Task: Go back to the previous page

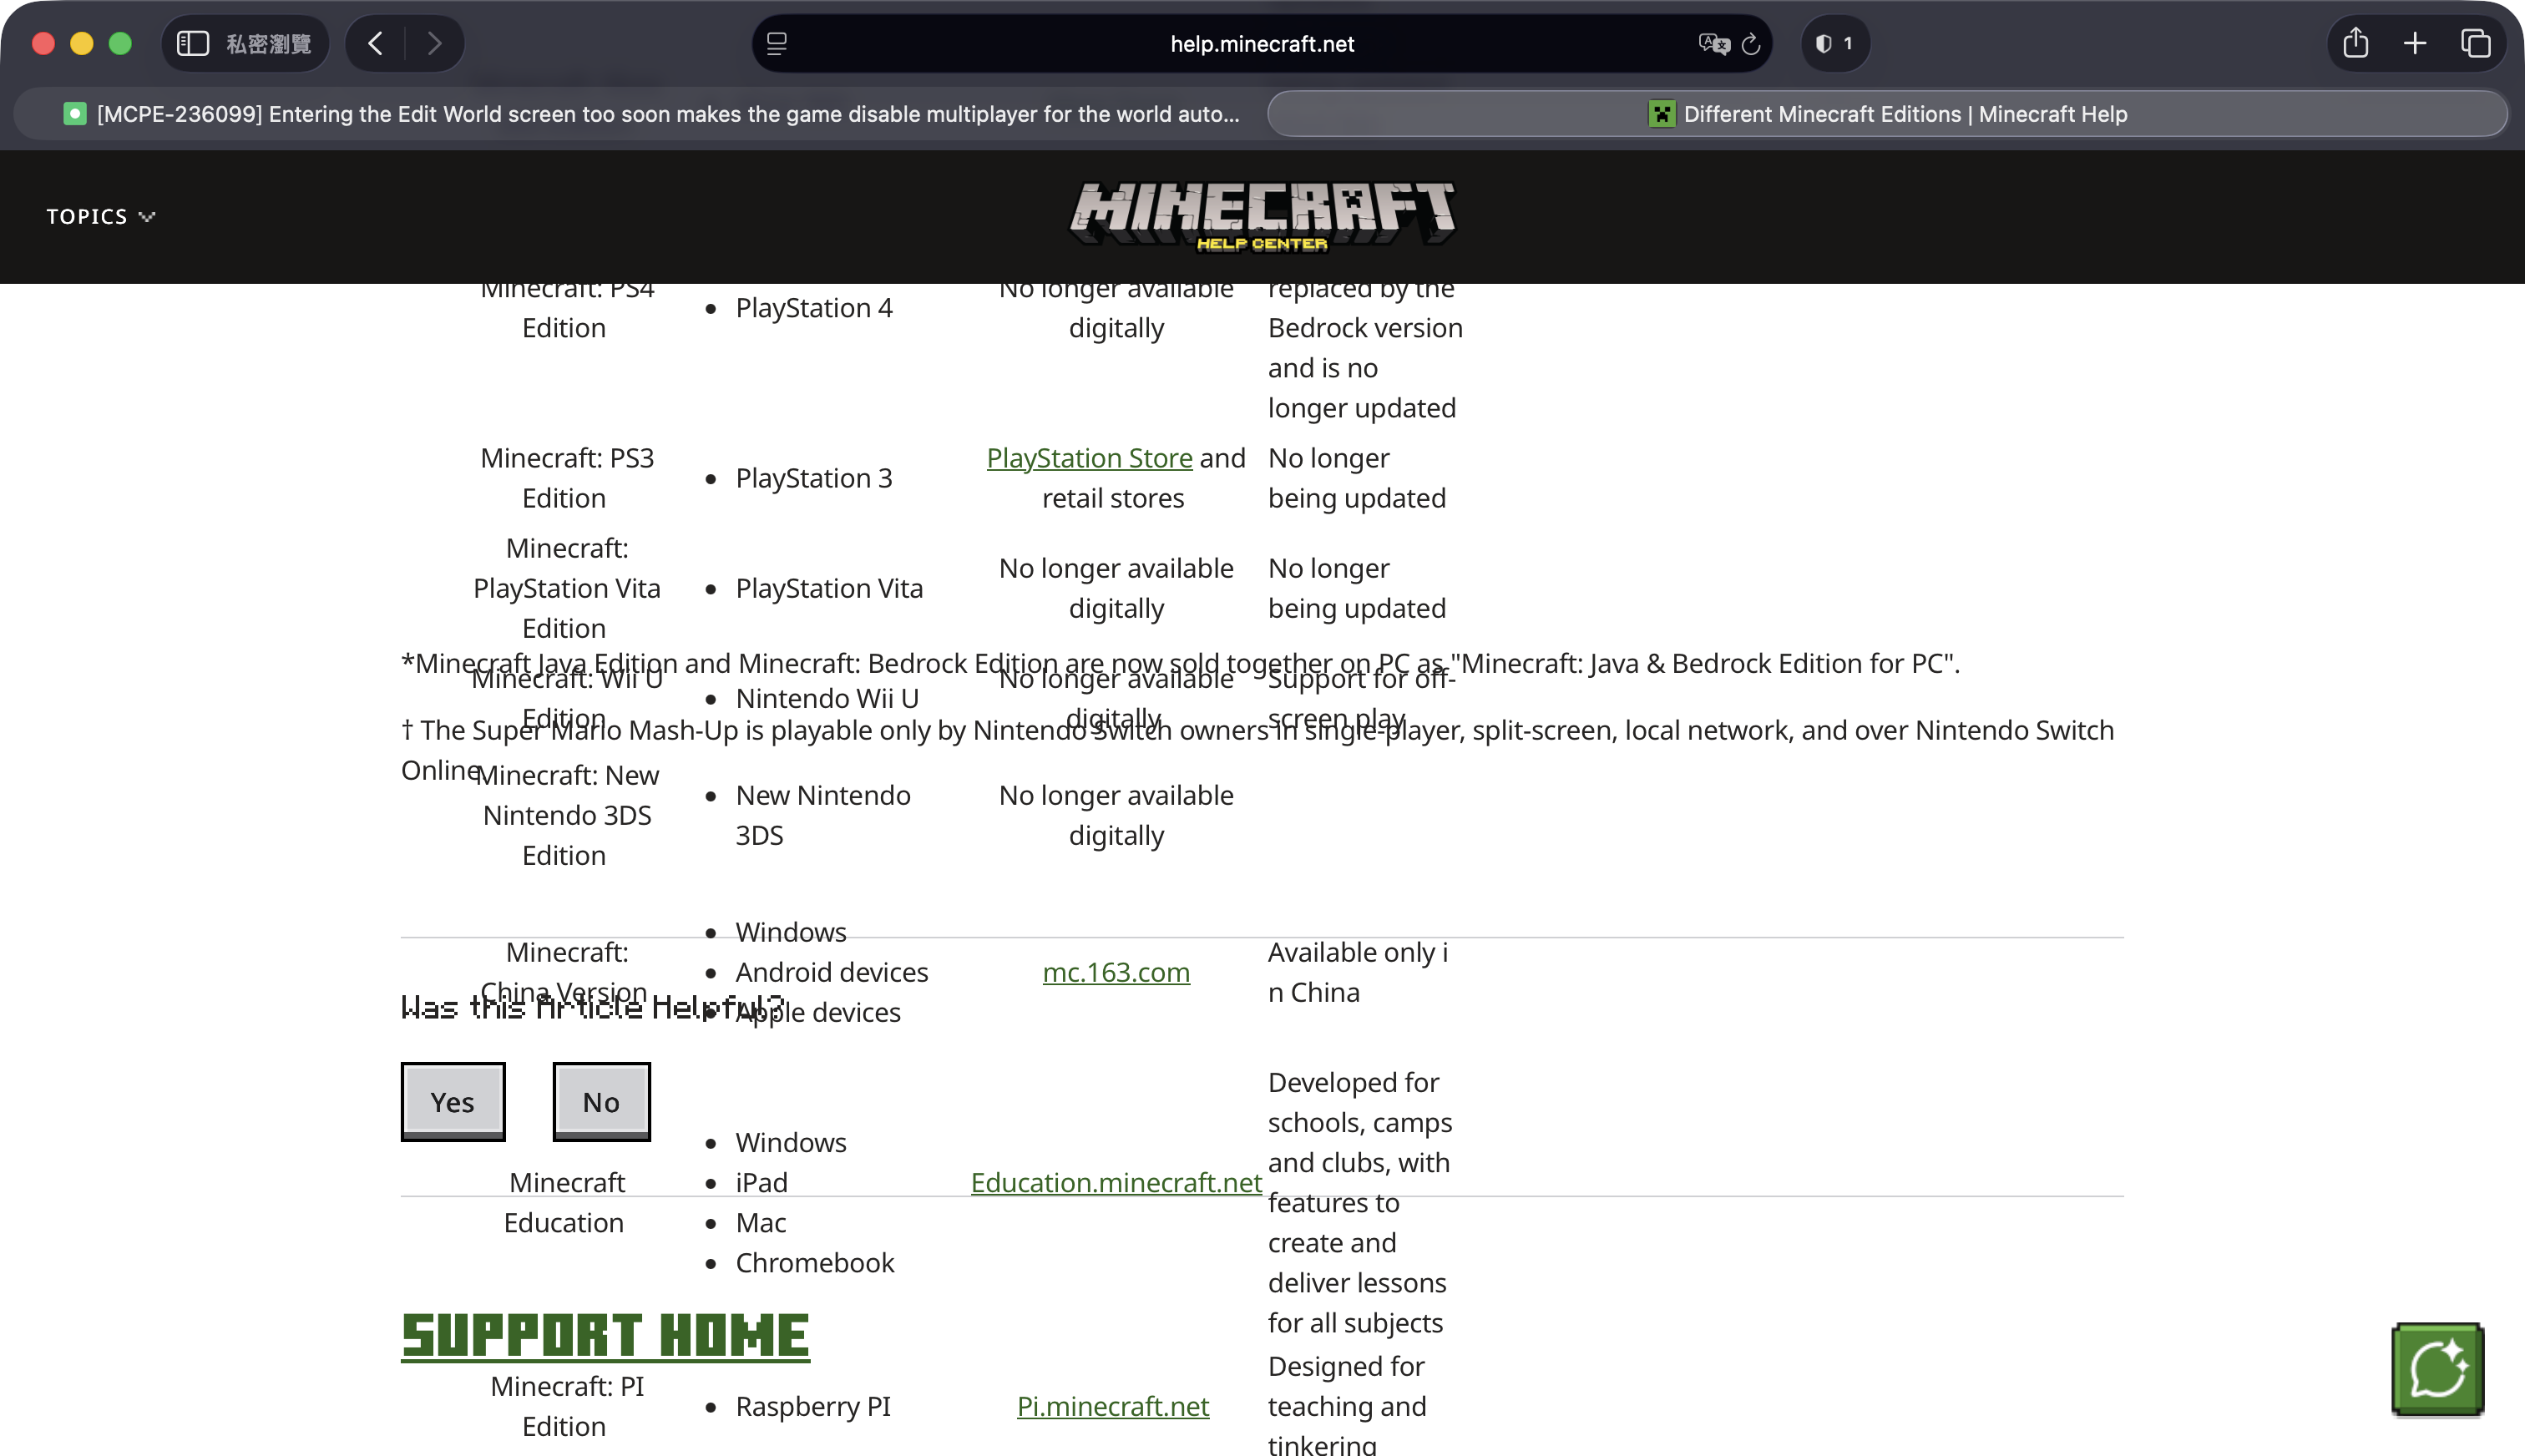Action: [376, 43]
